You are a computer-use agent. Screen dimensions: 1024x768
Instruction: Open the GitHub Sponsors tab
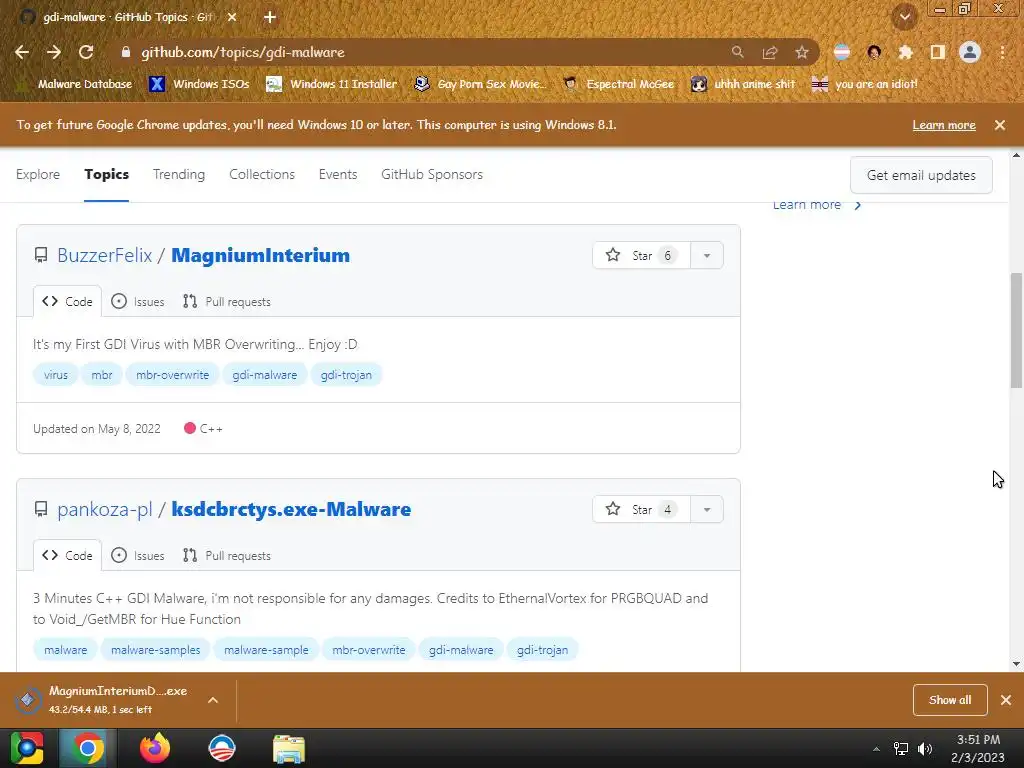click(x=432, y=174)
